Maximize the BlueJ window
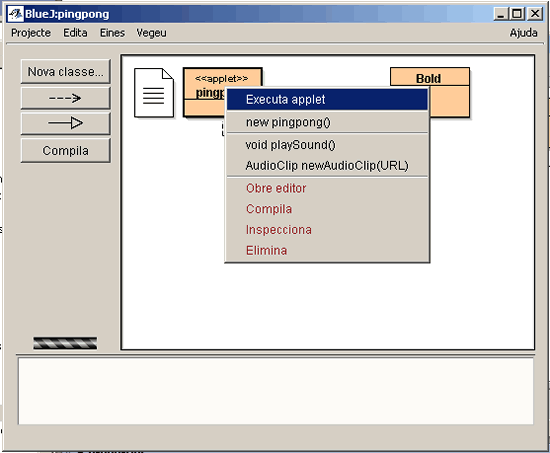Viewport: 550px width, 453px height. coord(517,14)
